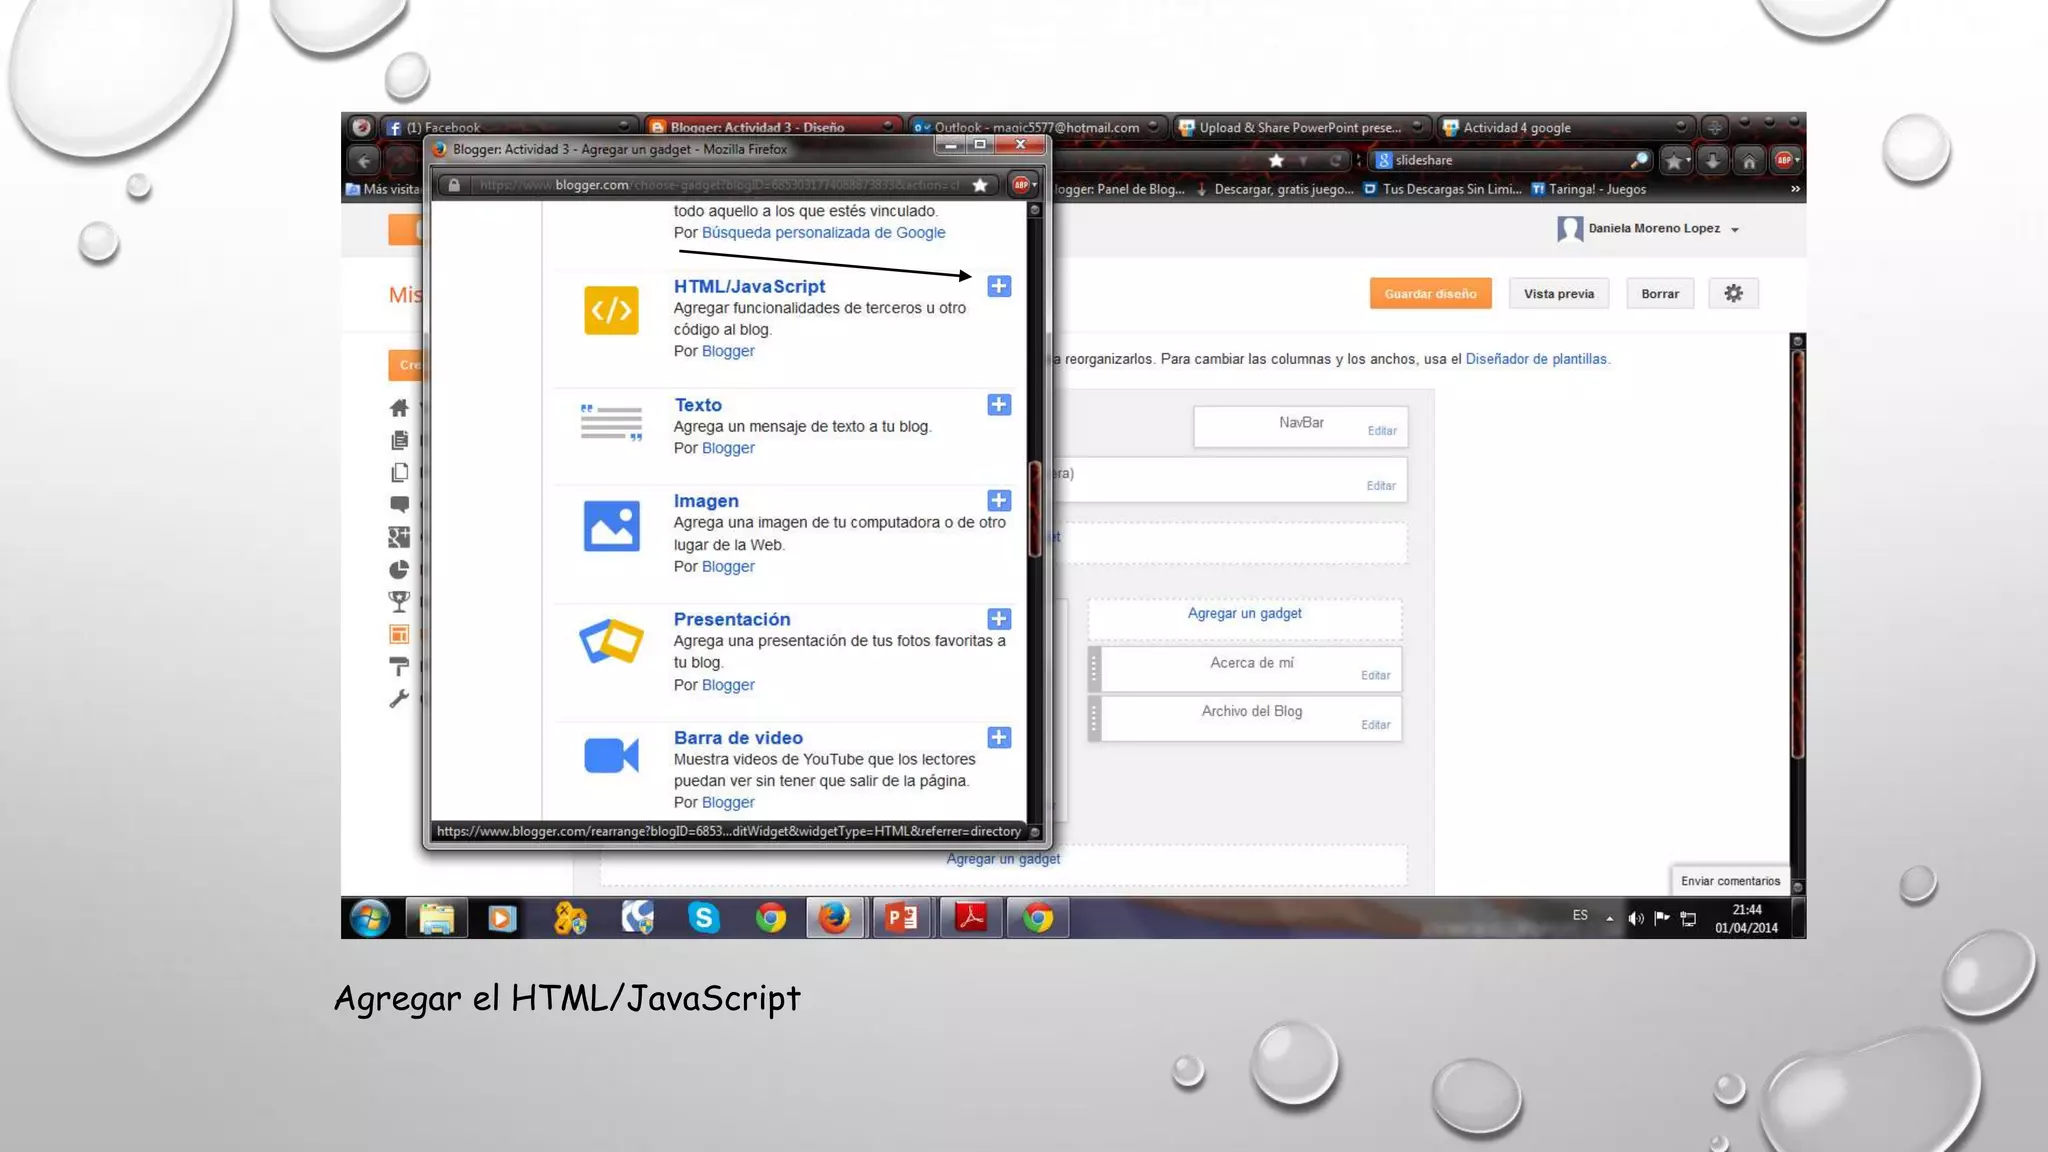This screenshot has height=1152, width=2048.
Task: Click the yellow HTML/JavaScript code icon
Action: [611, 310]
